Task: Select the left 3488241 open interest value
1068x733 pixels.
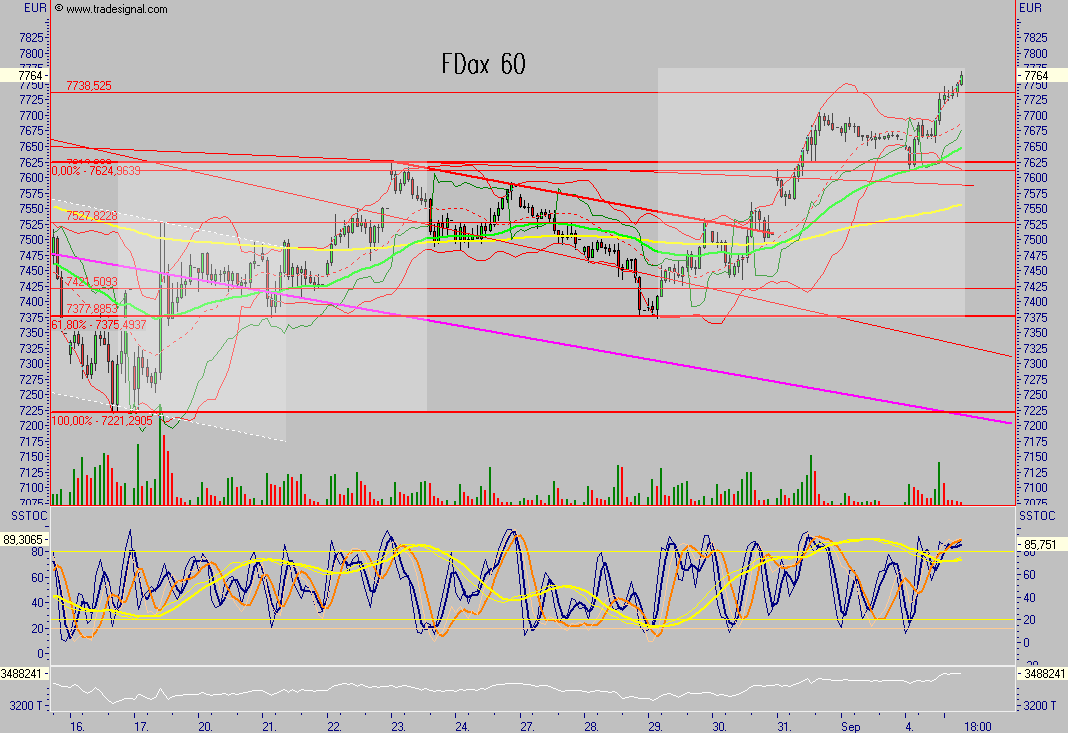Action: [x=25, y=676]
